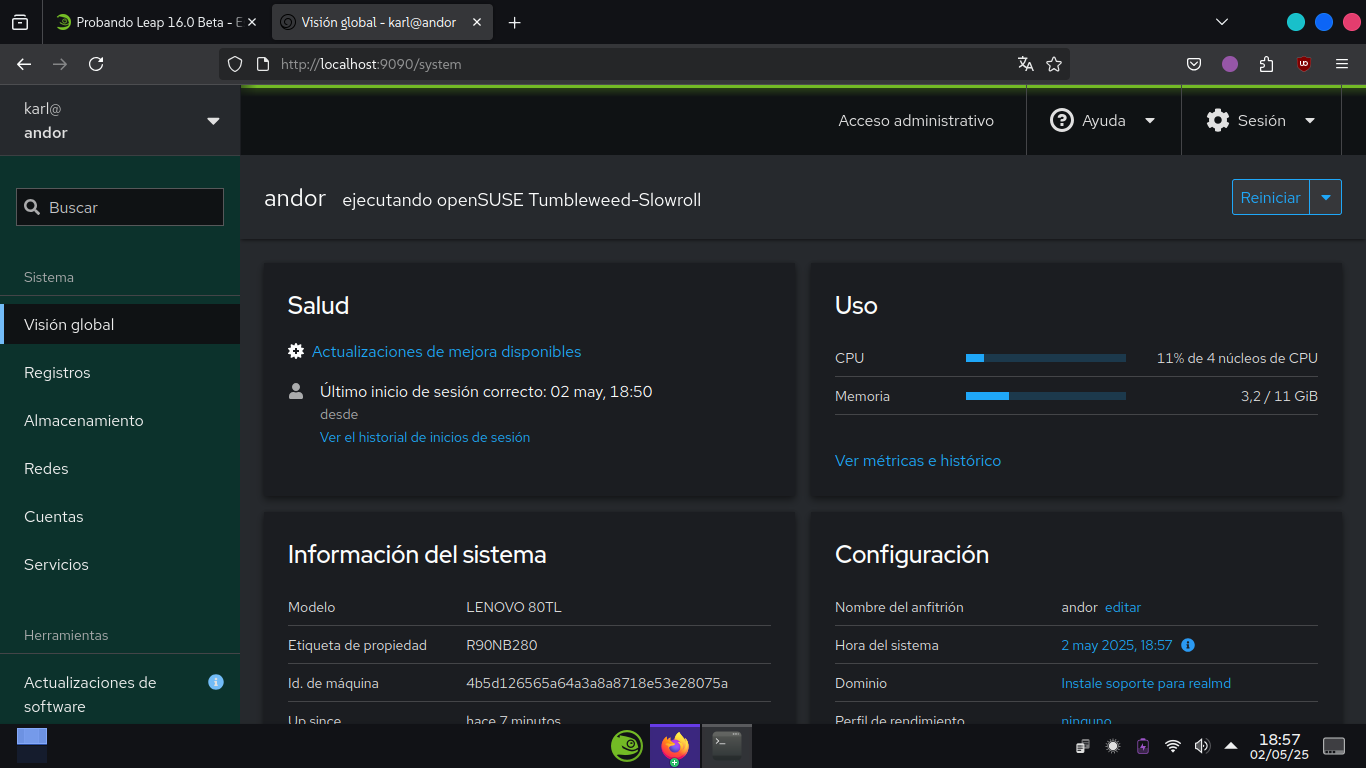
Task: Click the Reiniciar button
Action: pyautogui.click(x=1270, y=198)
